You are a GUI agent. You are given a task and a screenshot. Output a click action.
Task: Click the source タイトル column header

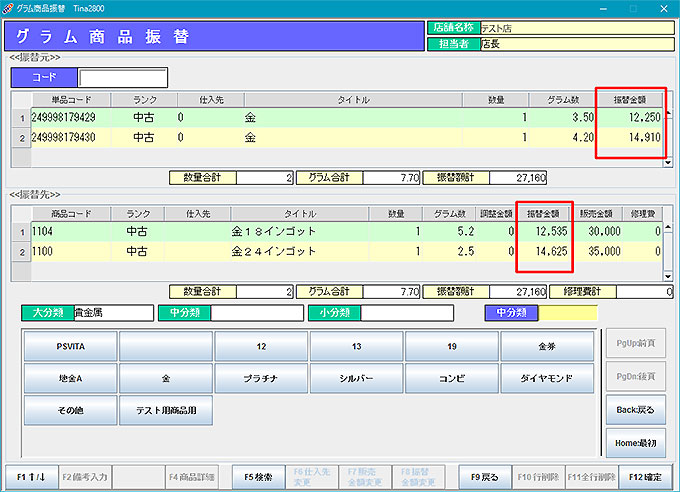(x=353, y=100)
